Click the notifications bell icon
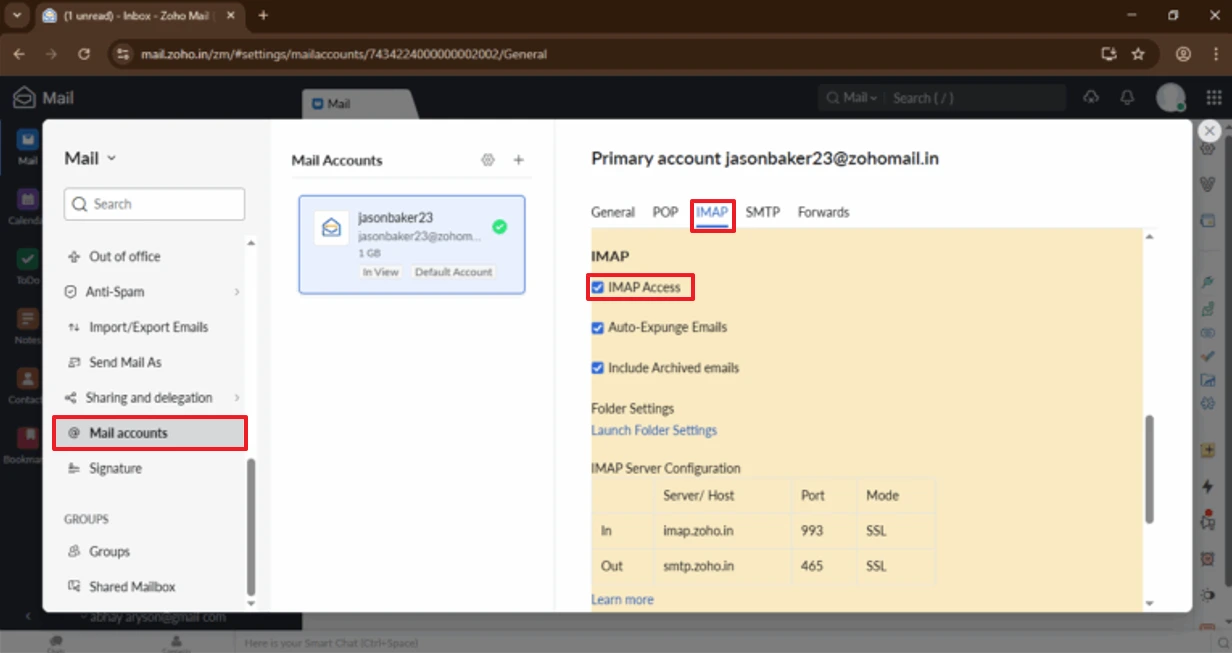 pos(1127,97)
